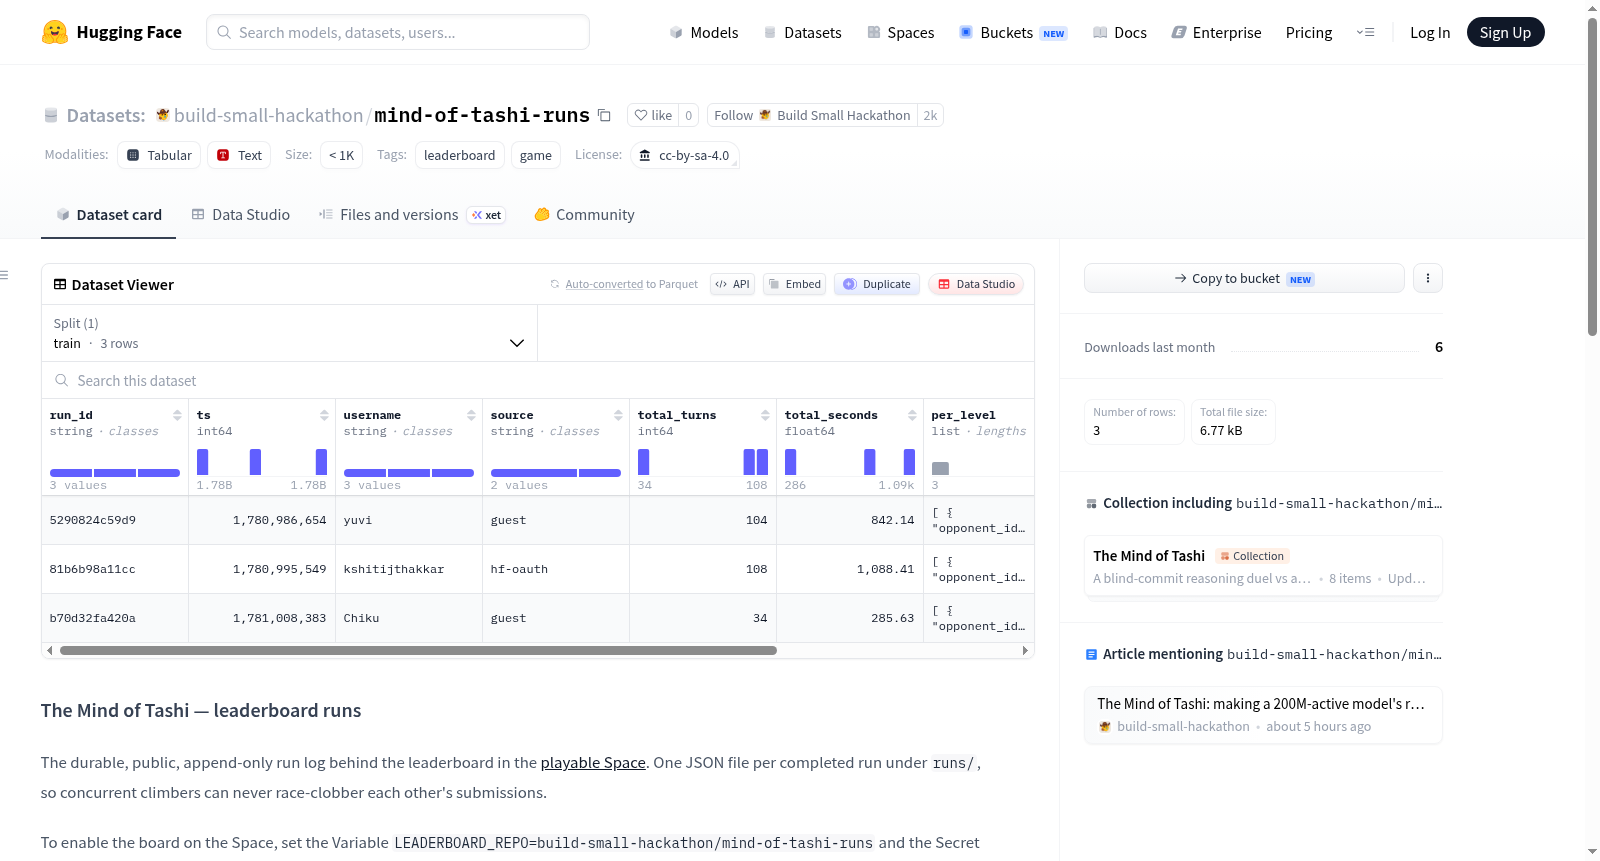Open the left sidebar hamburger icon
The width and height of the screenshot is (1600, 861).
point(4,275)
